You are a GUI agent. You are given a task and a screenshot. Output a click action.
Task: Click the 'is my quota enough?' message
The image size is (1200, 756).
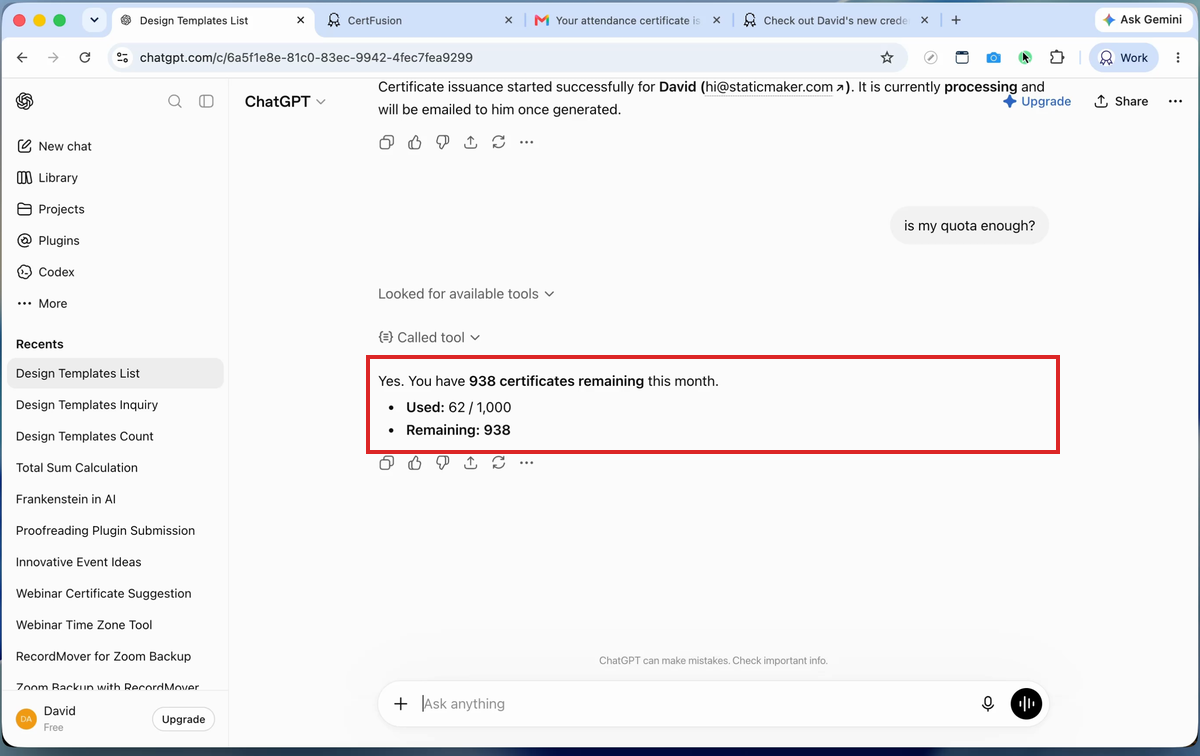click(969, 226)
